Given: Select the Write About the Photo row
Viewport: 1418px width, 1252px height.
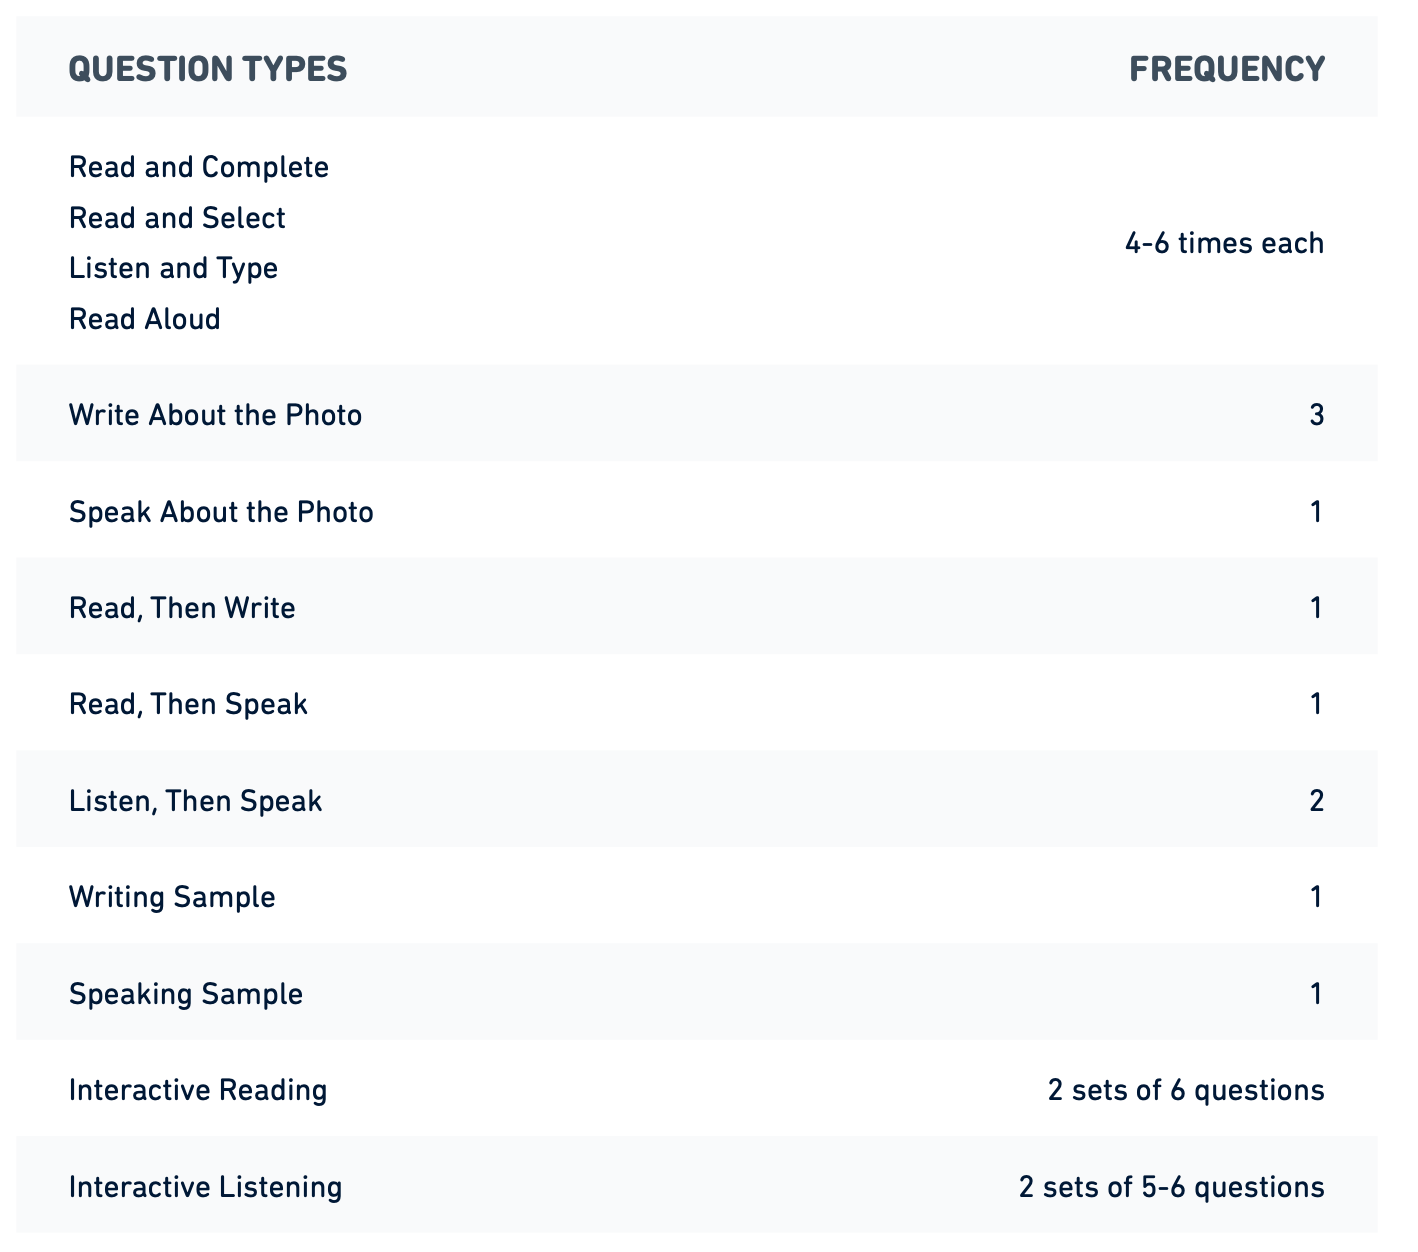Looking at the screenshot, I should (x=697, y=414).
